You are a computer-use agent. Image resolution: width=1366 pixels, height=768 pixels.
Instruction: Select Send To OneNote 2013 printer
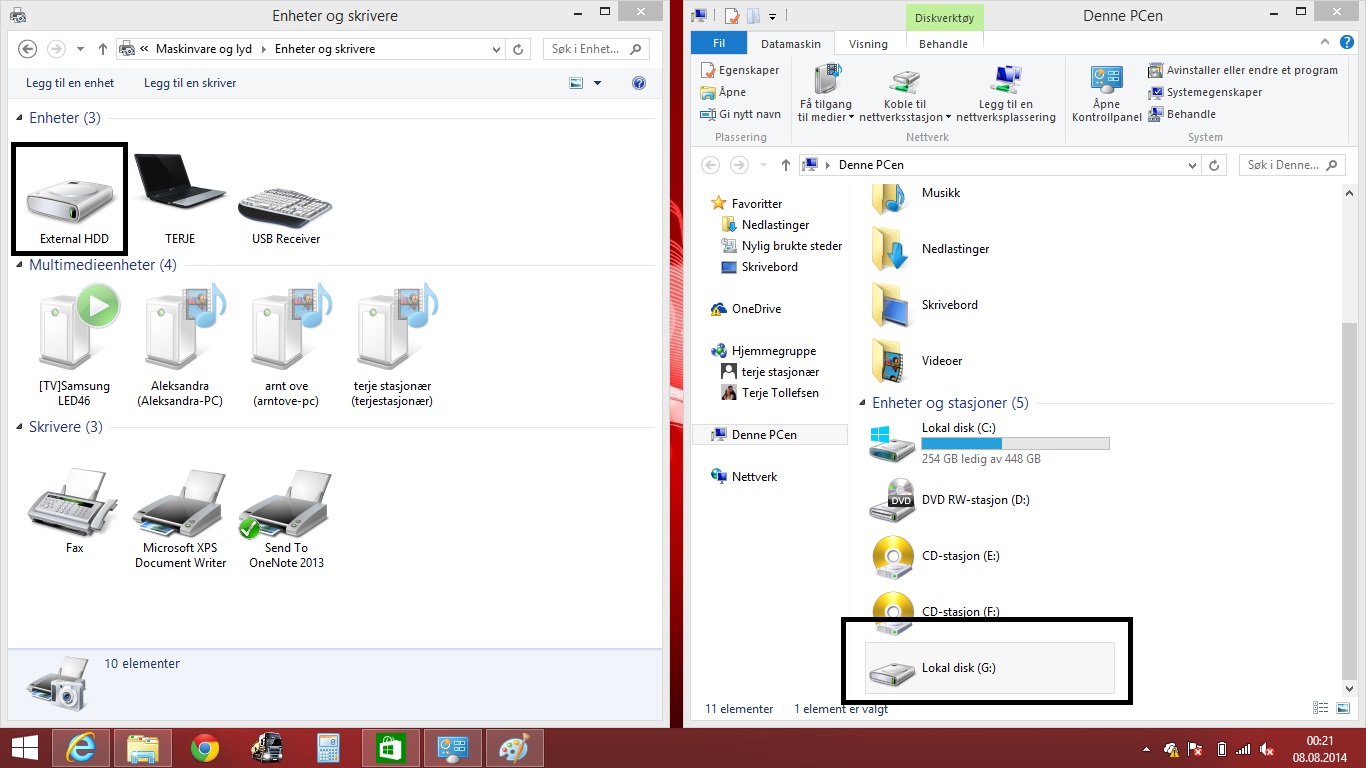coord(287,518)
